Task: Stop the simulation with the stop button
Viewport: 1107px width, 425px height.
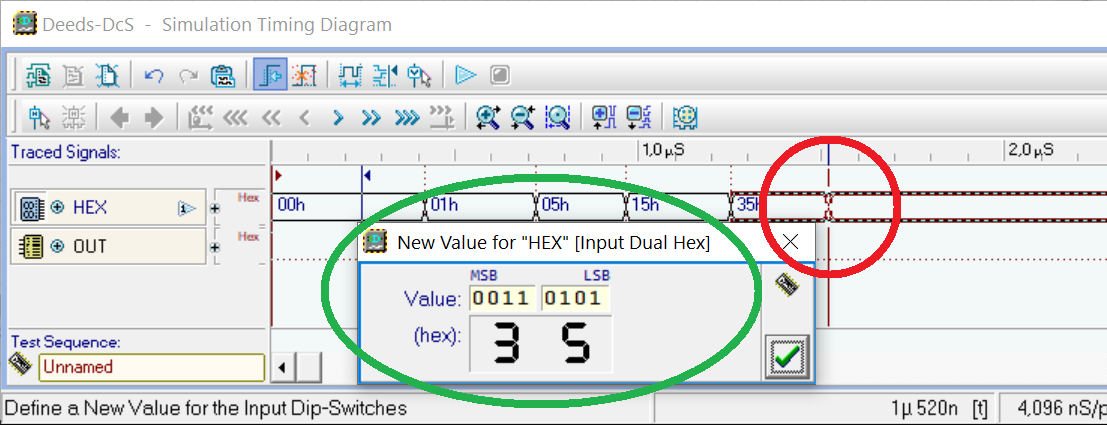Action: (x=500, y=75)
